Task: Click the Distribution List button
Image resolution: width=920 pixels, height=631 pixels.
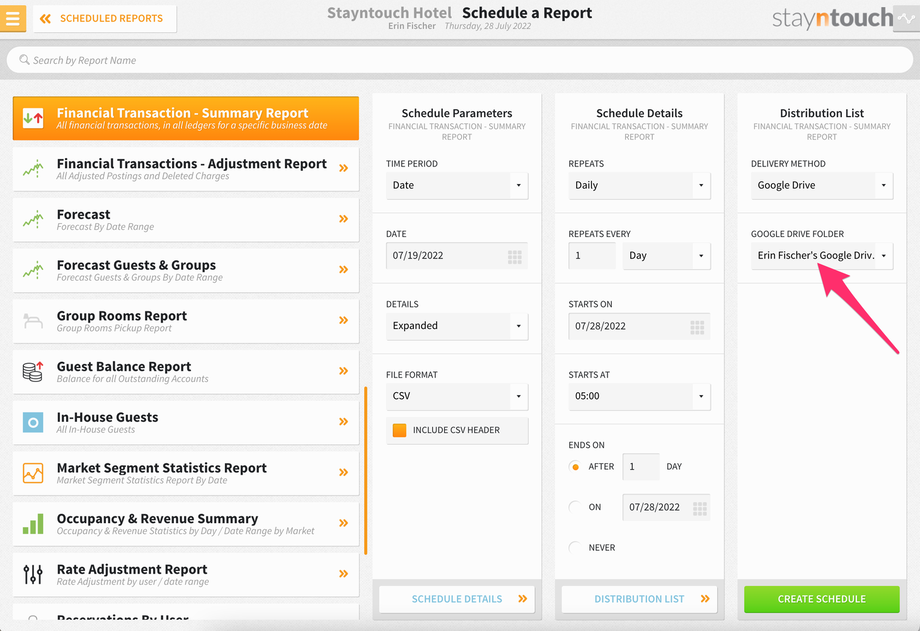Action: [x=640, y=599]
